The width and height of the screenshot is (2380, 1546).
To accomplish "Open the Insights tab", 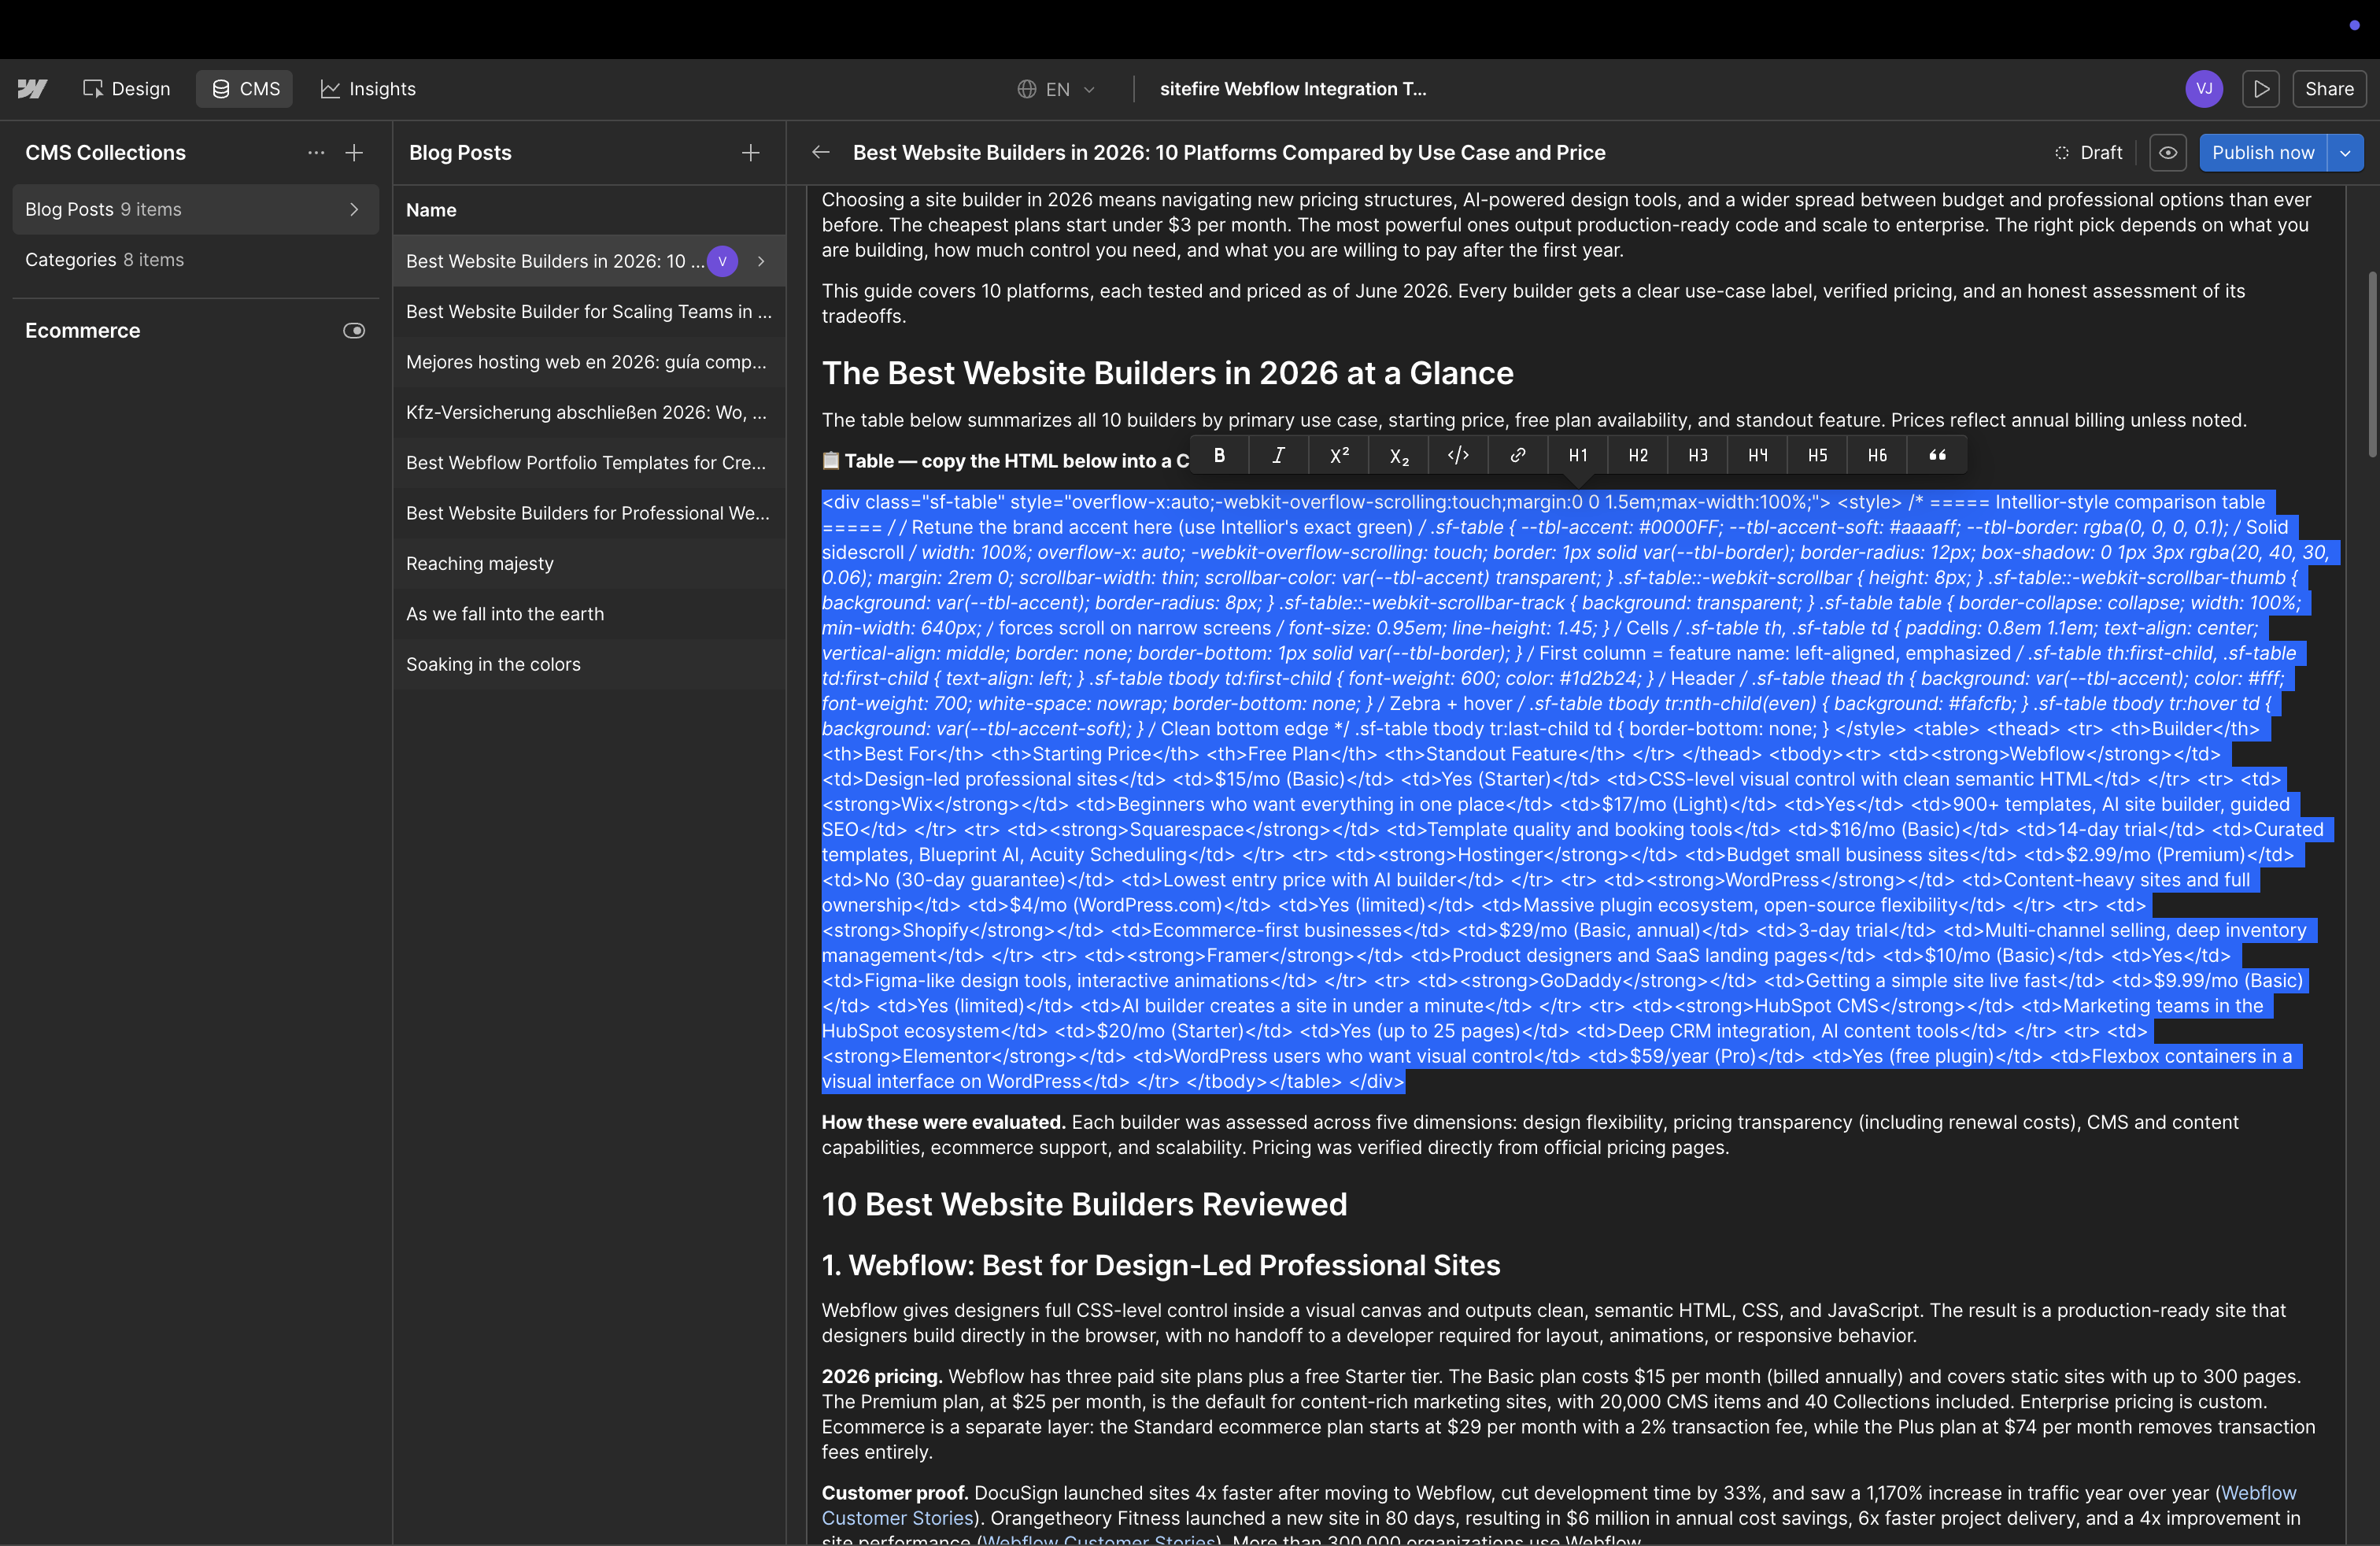I will pyautogui.click(x=368, y=89).
